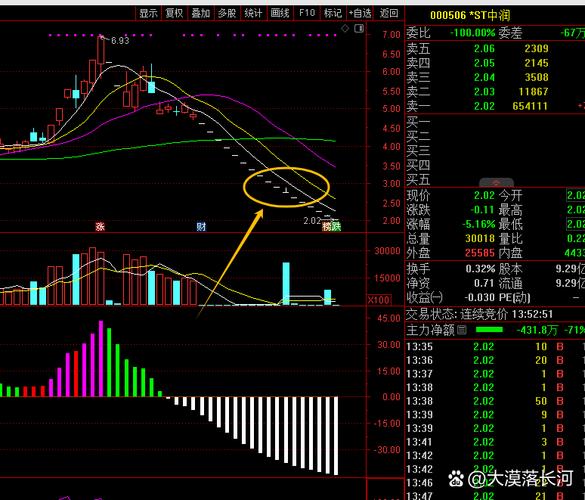Click the 6.93 peak price label

[x=120, y=40]
